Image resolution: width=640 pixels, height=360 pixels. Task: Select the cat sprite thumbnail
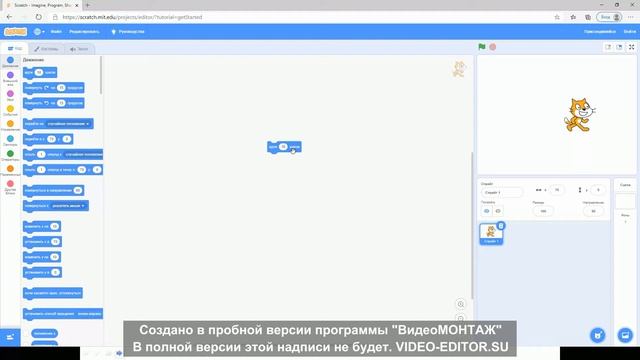491,234
